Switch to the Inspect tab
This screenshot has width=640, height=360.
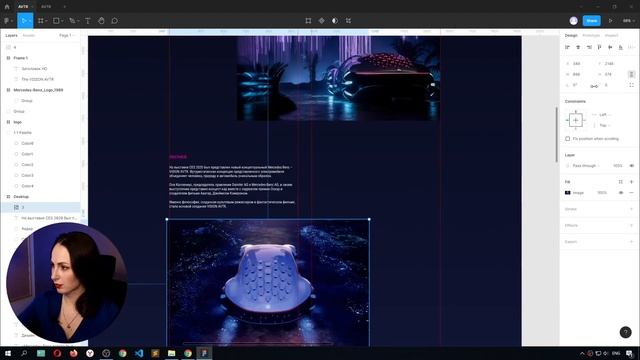[x=611, y=36]
